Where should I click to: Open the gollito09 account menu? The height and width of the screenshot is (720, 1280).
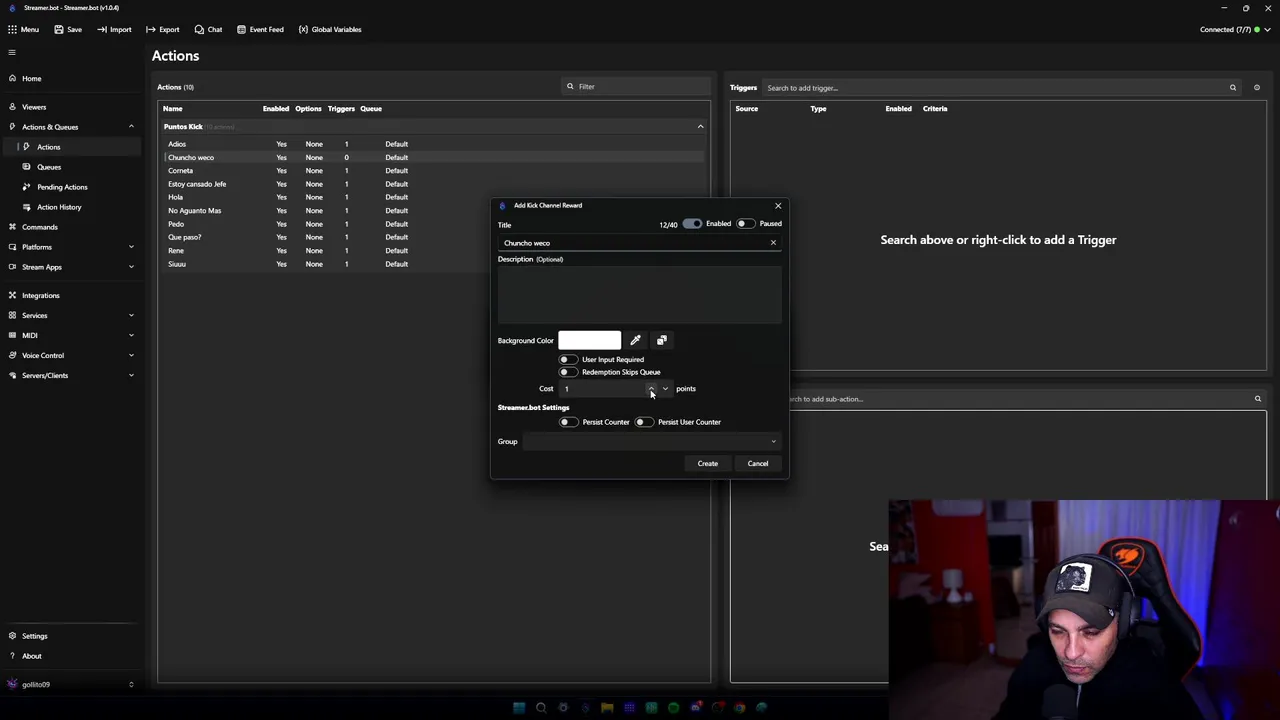pyautogui.click(x=70, y=684)
